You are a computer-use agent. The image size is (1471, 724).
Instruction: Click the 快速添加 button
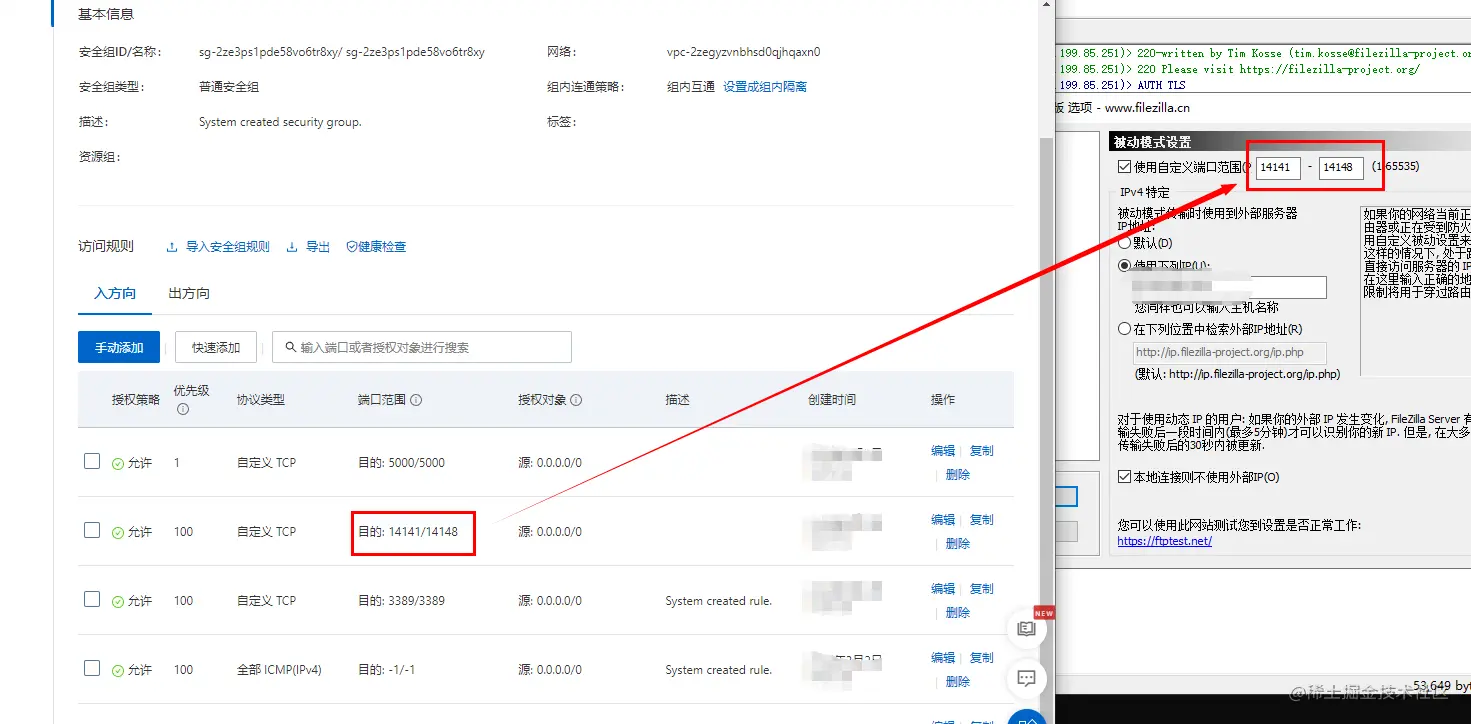click(x=216, y=347)
